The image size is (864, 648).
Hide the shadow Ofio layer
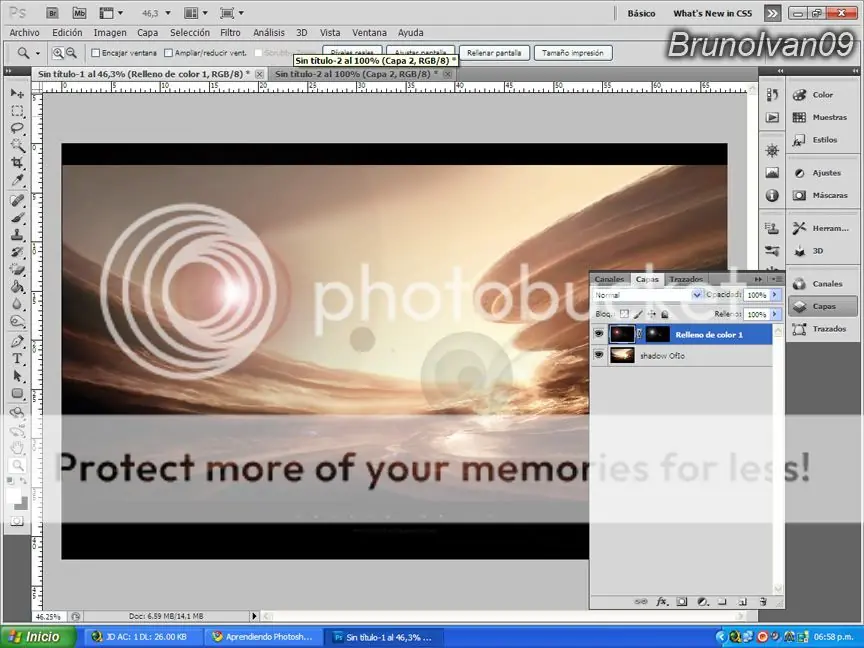598,355
